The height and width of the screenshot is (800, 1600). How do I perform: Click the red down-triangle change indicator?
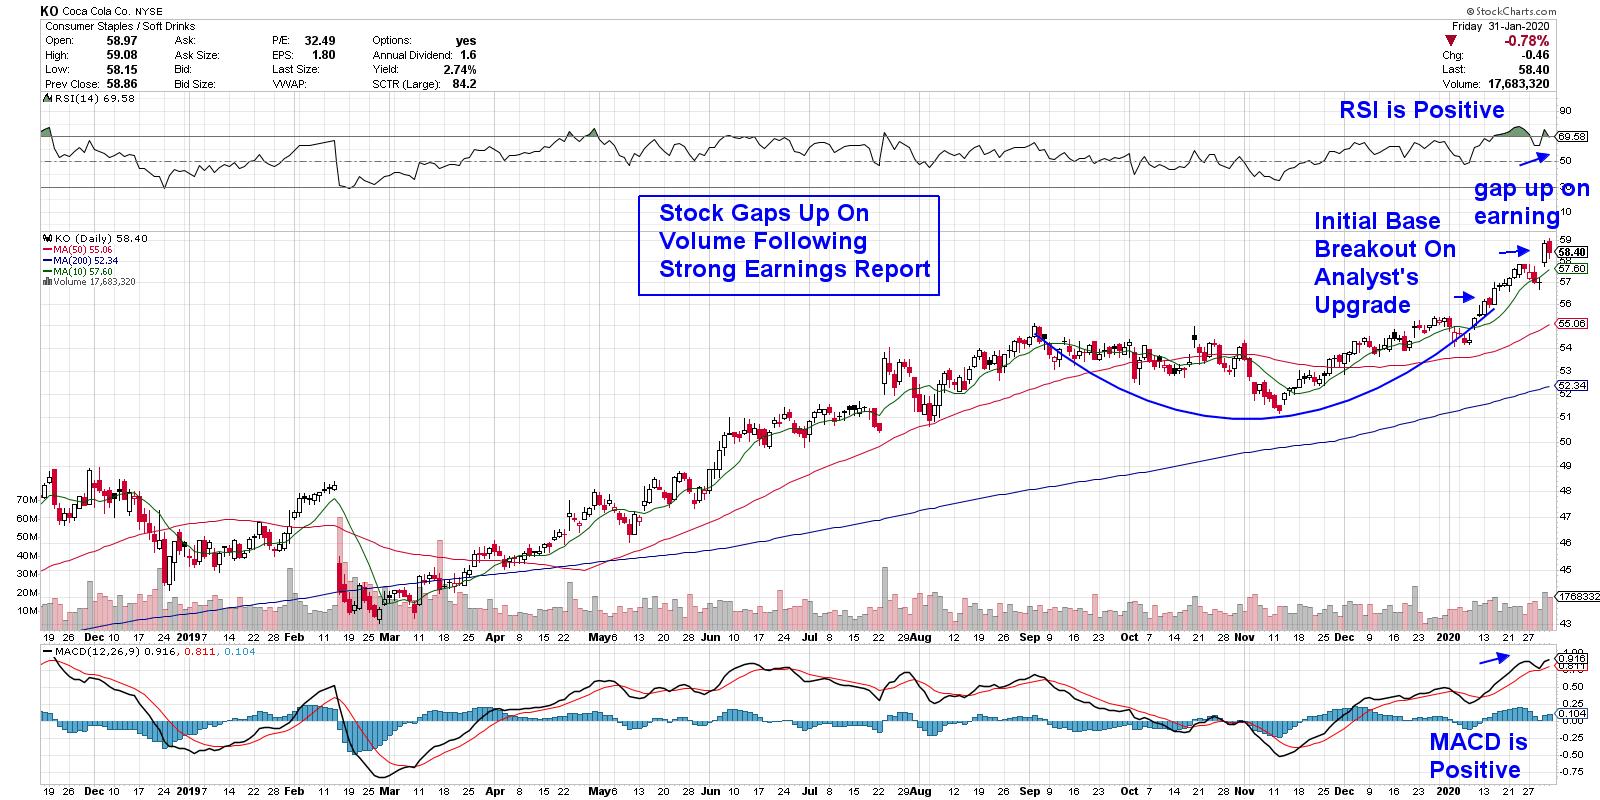coord(1452,42)
